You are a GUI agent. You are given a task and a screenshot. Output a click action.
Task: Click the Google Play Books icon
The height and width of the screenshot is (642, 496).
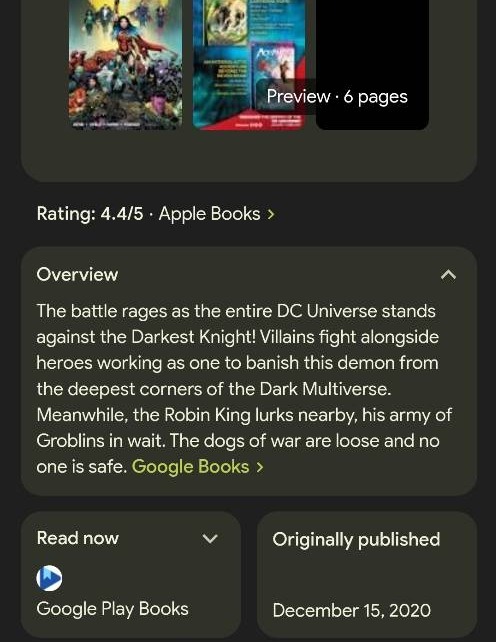coord(49,578)
